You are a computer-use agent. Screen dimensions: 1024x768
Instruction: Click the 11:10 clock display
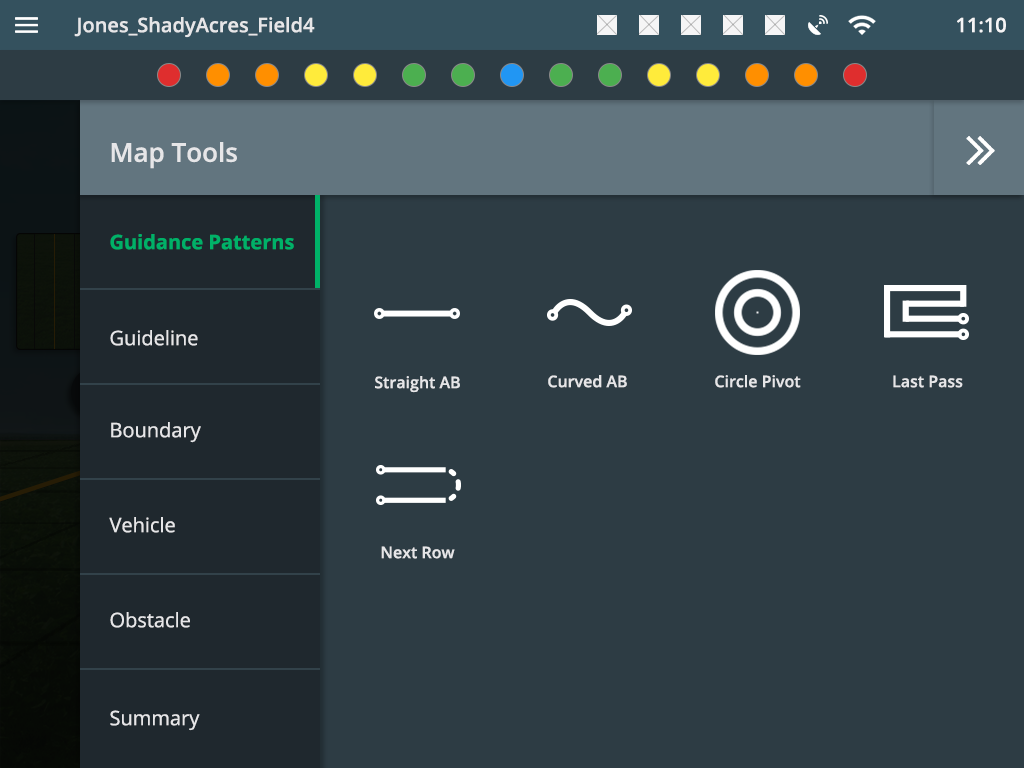coord(980,26)
